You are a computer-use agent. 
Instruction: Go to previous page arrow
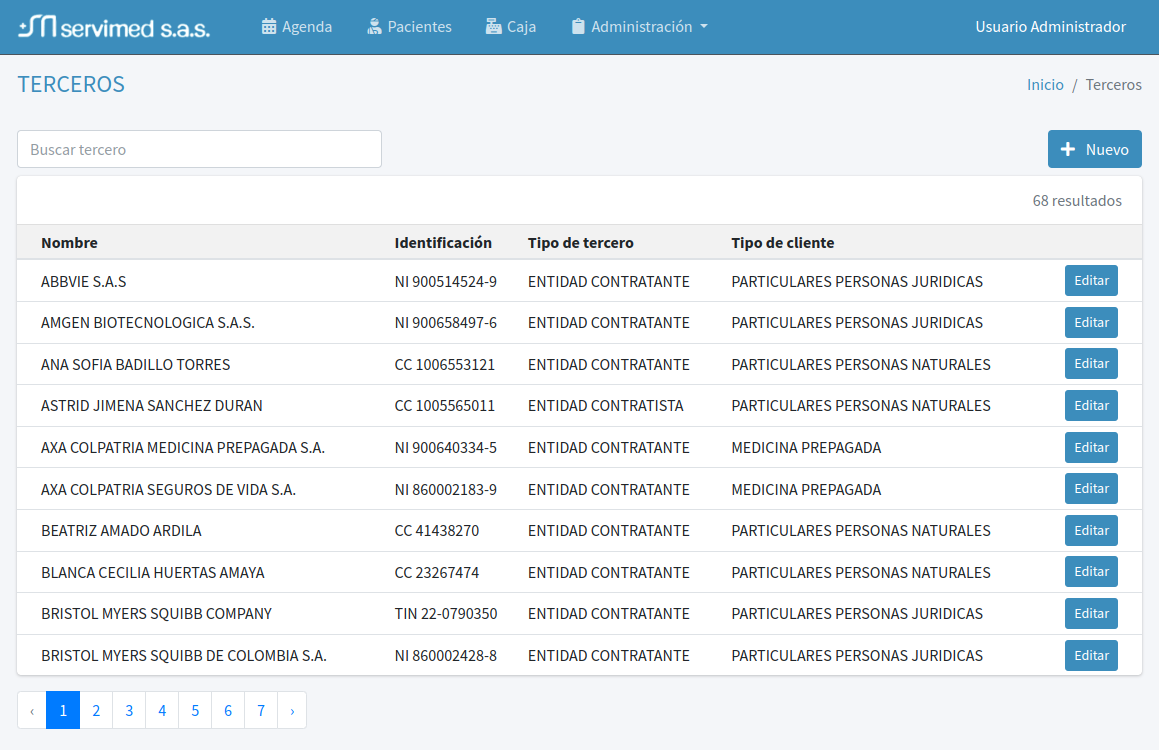click(32, 711)
